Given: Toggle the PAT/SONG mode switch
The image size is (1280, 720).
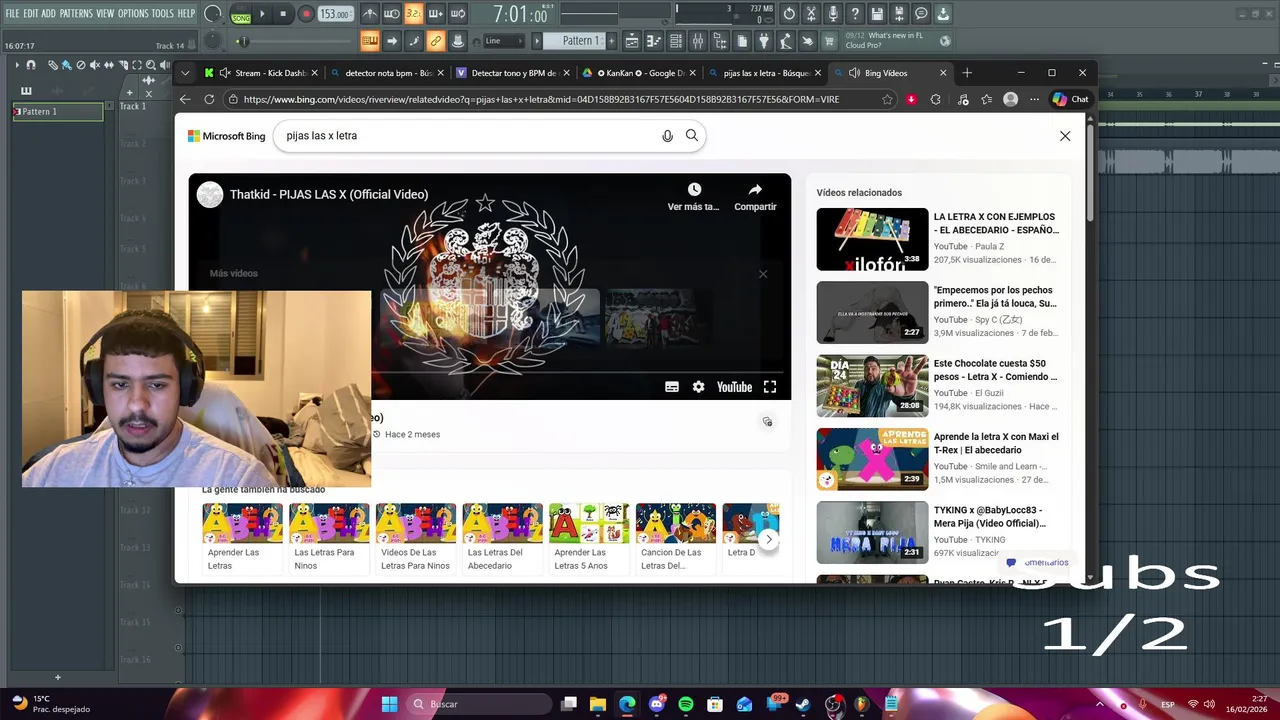Looking at the screenshot, I should (241, 14).
